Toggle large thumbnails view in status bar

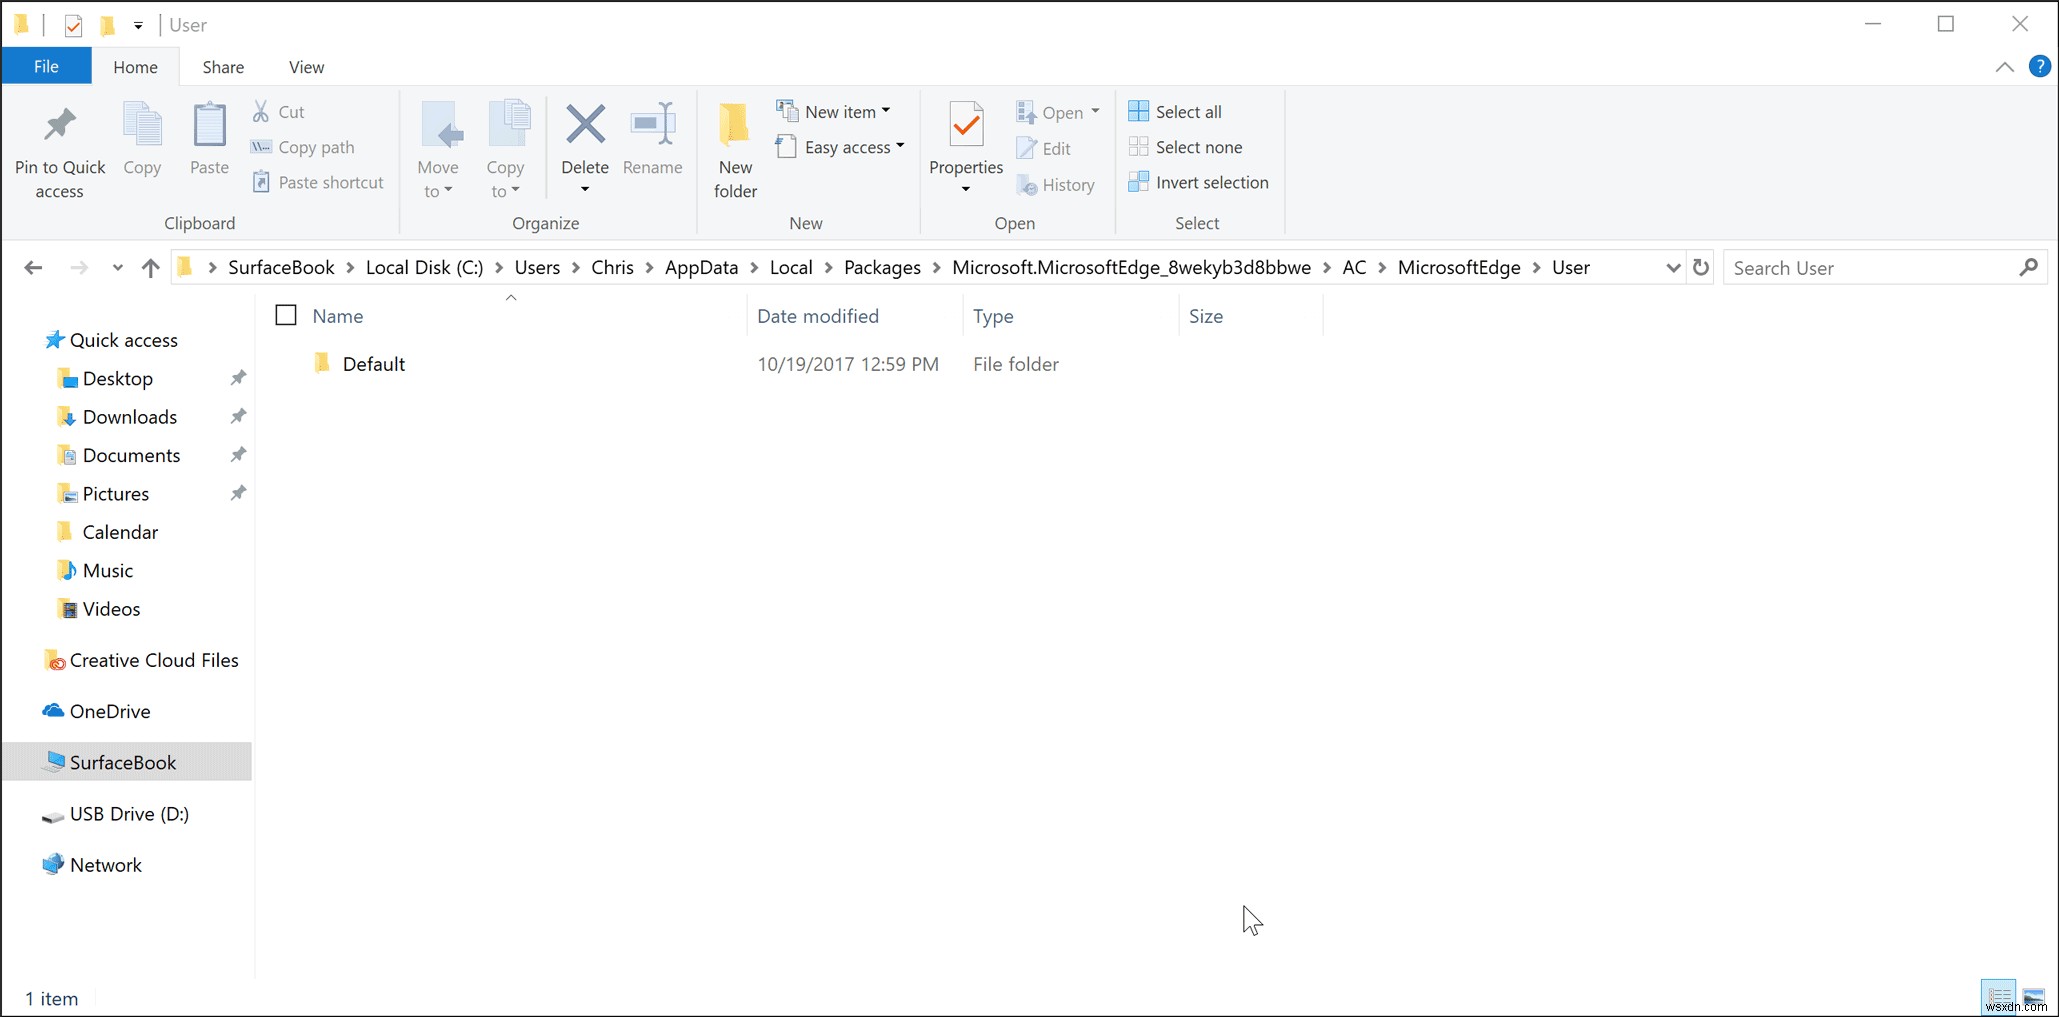2033,996
